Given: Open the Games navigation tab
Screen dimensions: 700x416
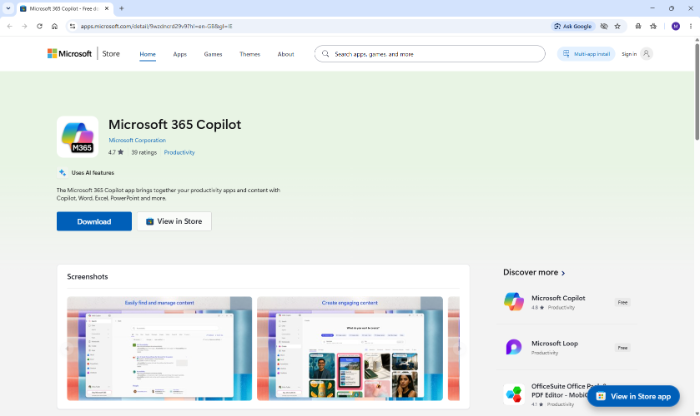Looking at the screenshot, I should [x=213, y=54].
